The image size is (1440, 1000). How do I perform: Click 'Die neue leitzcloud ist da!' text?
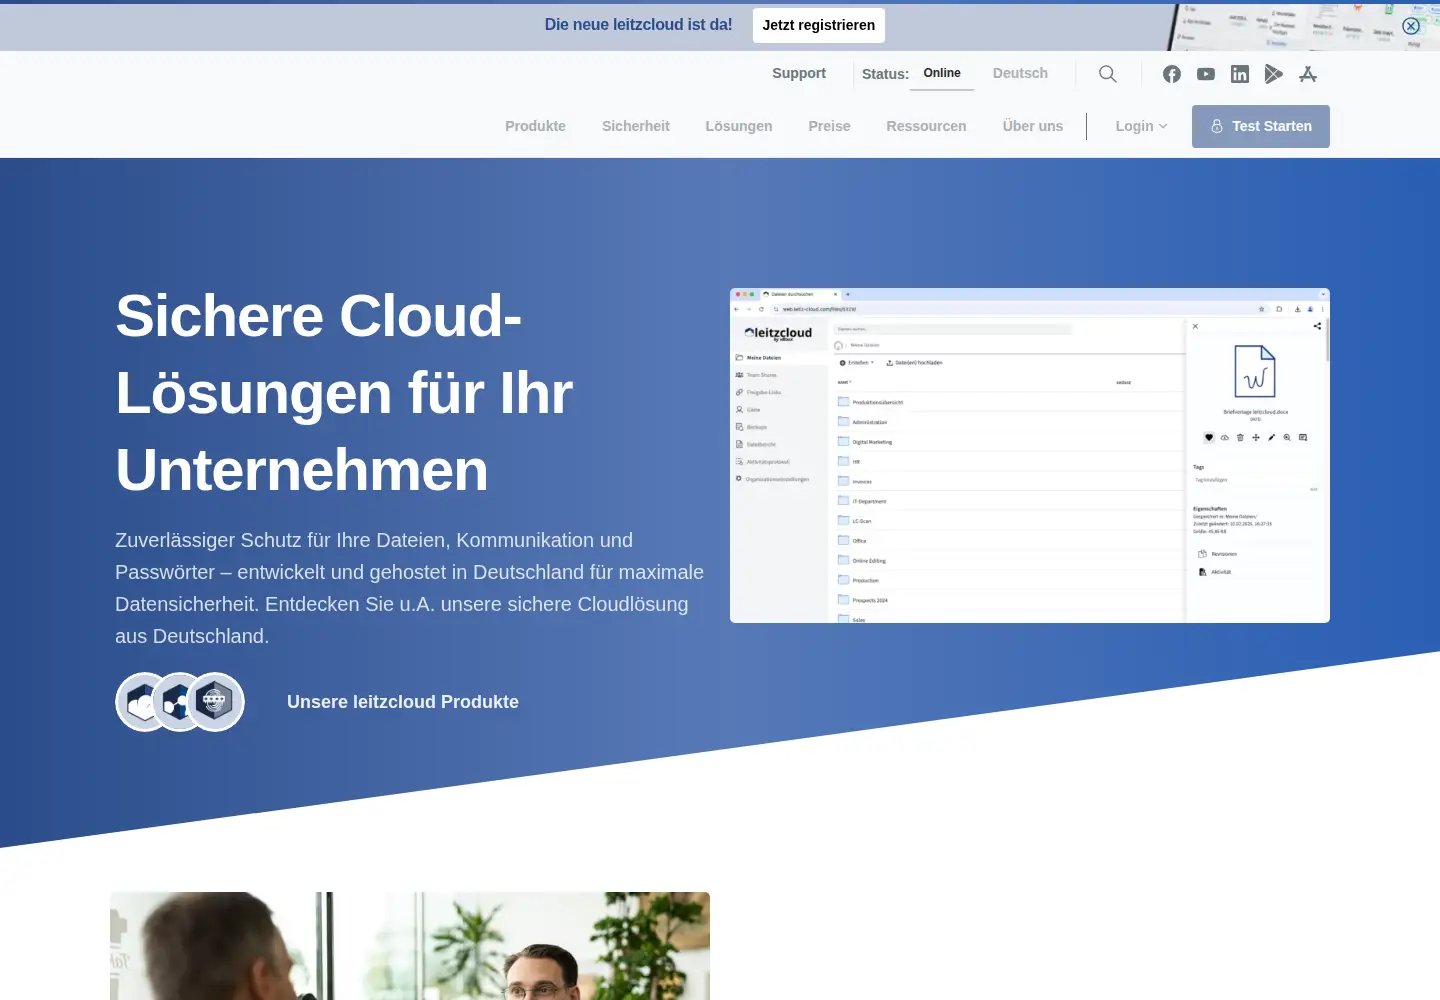638,25
